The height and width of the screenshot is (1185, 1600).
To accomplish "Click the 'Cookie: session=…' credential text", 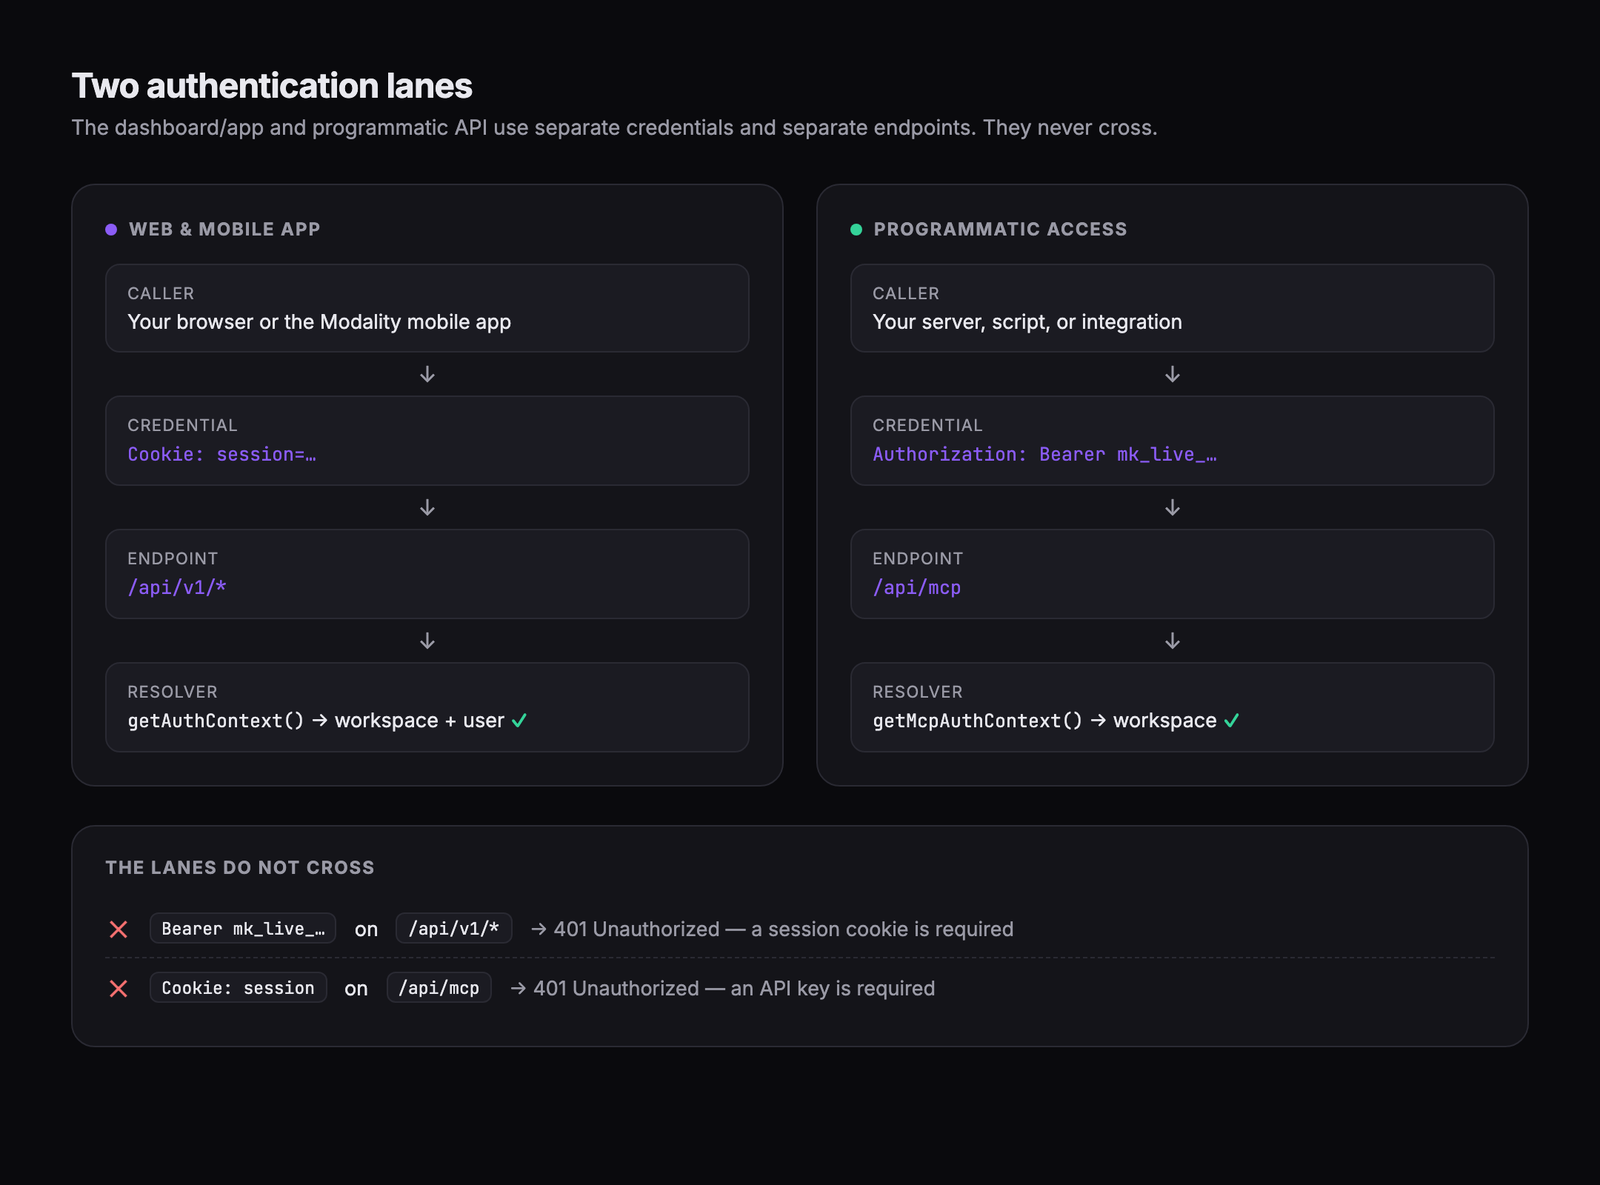I will tap(222, 454).
